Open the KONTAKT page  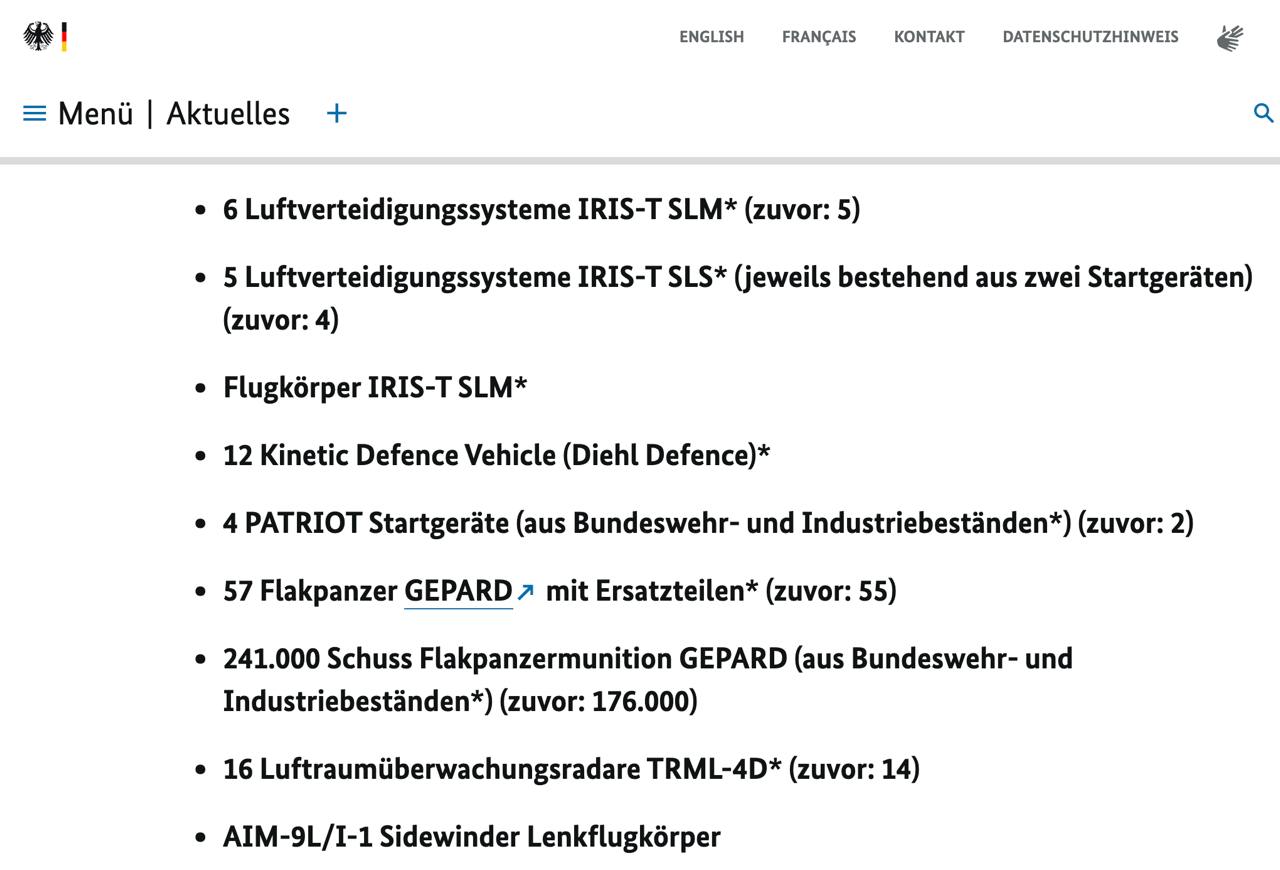(929, 37)
